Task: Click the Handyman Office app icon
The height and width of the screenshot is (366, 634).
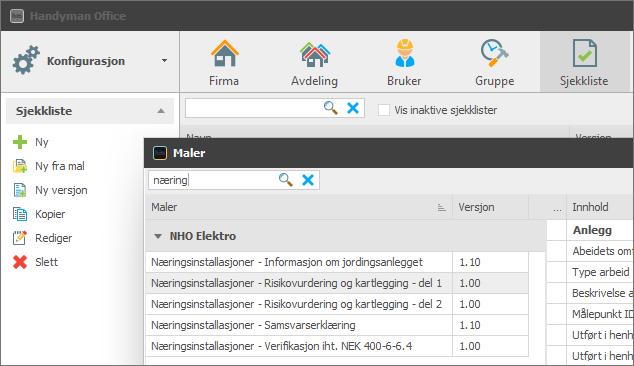Action: point(17,16)
